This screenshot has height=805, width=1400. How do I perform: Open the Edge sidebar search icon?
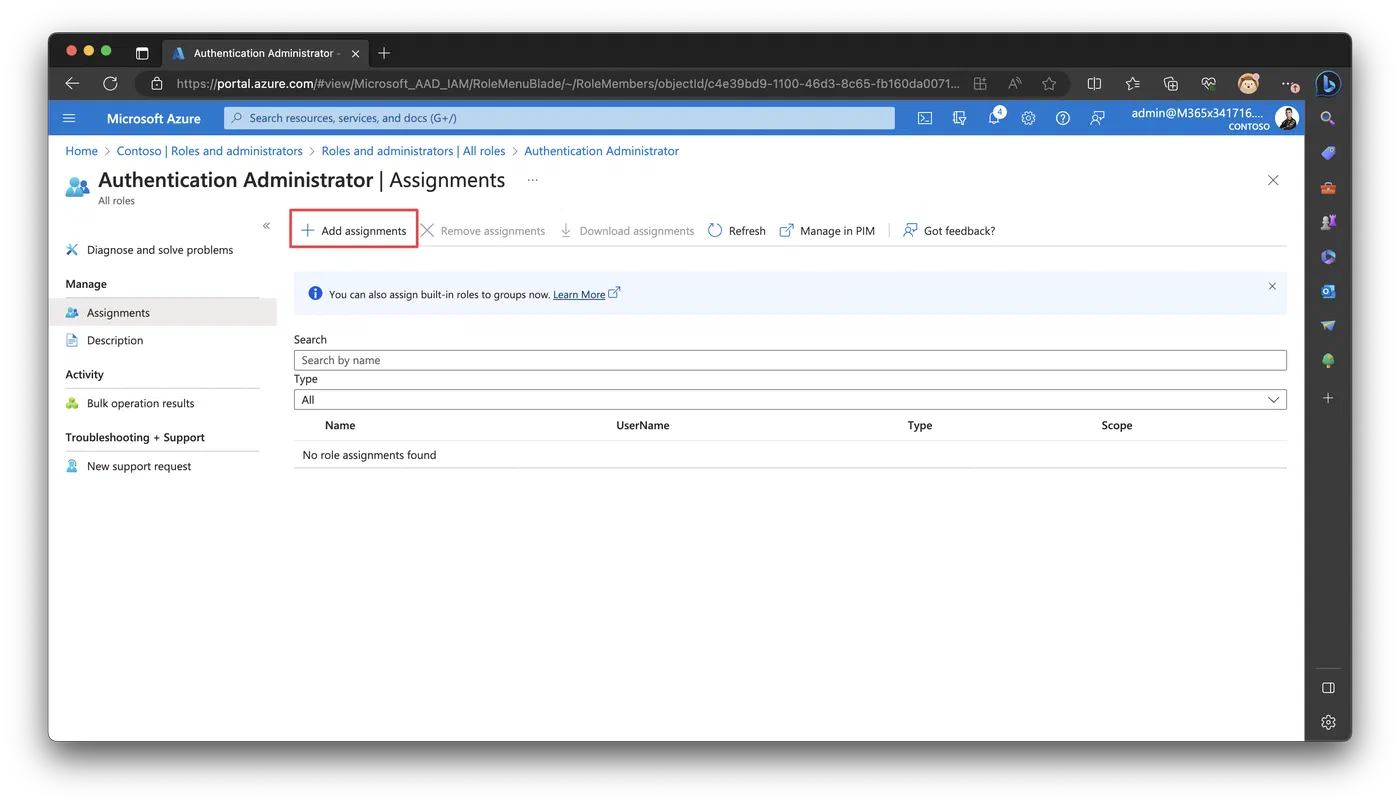click(x=1328, y=118)
